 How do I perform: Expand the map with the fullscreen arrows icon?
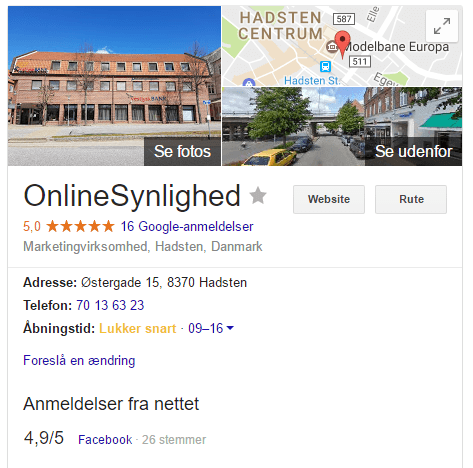coord(442,26)
